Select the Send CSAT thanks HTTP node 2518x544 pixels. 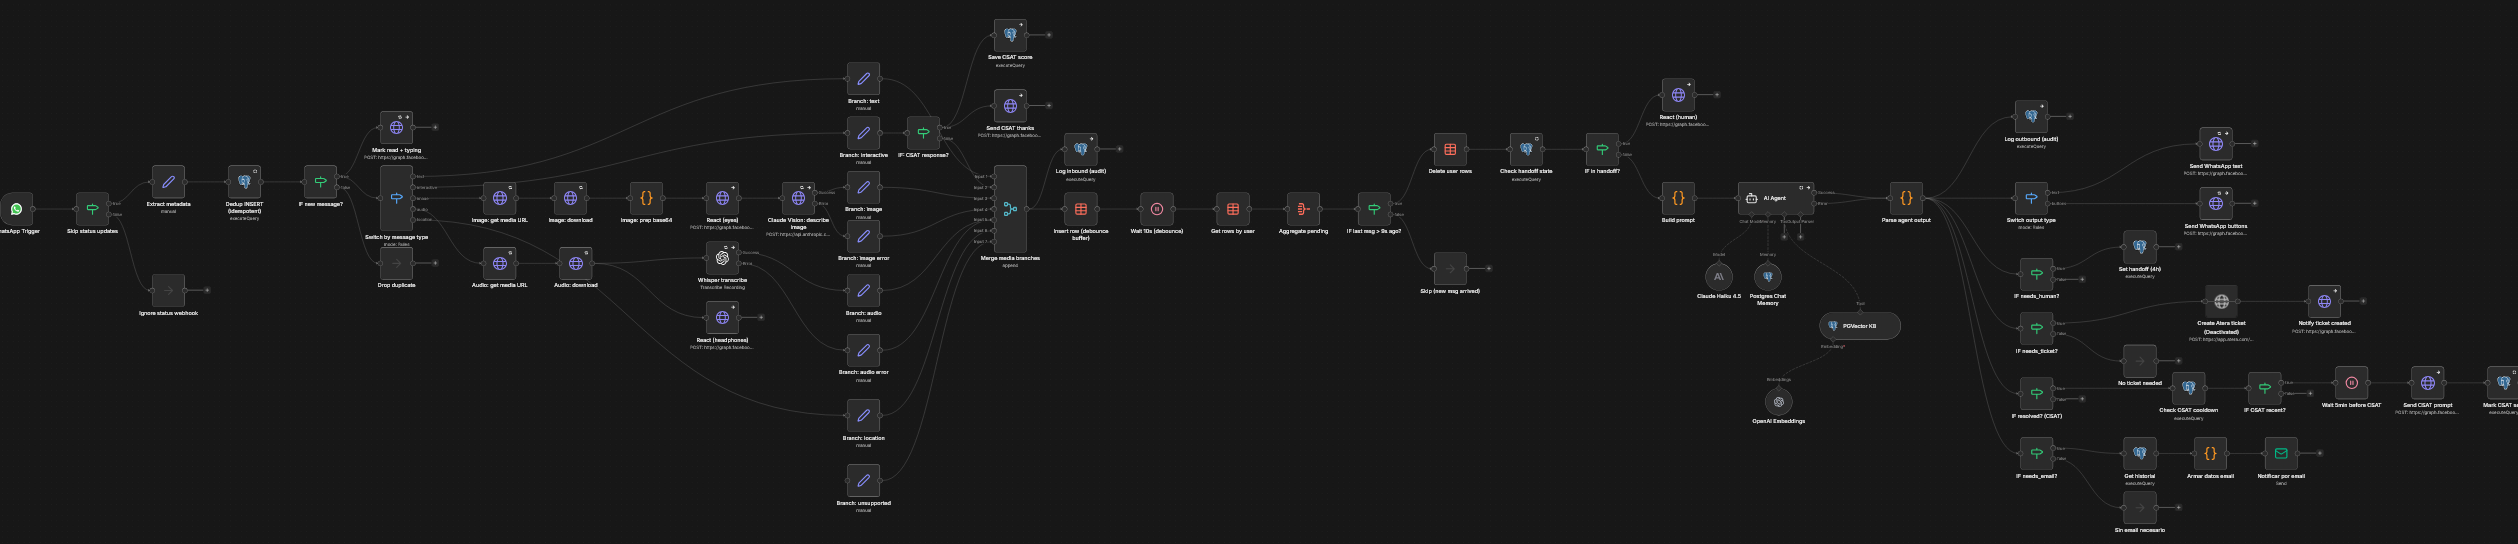coord(1010,106)
